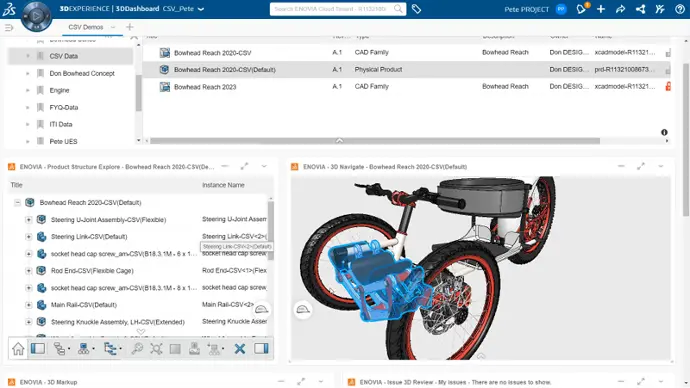The width and height of the screenshot is (690, 388).
Task: Toggle the right side panel icon
Action: (261, 349)
